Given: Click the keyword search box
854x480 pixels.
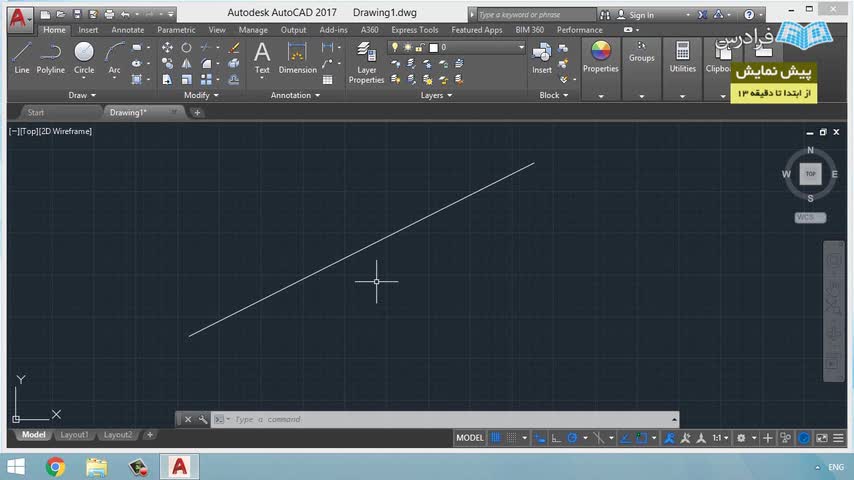Looking at the screenshot, I should pos(536,15).
